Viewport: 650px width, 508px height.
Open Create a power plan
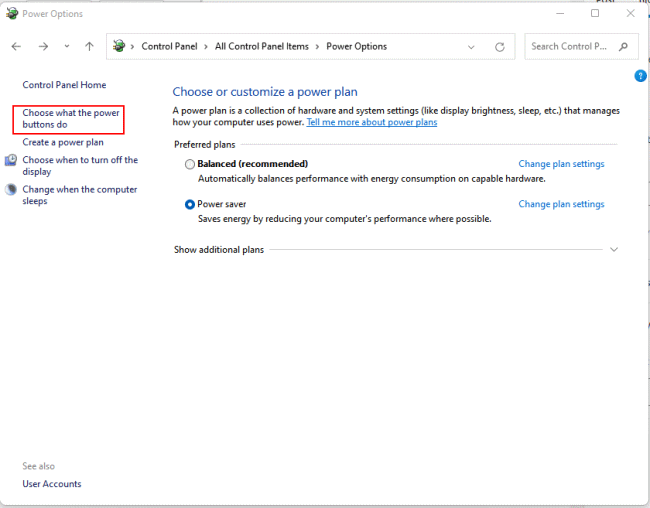click(x=63, y=142)
